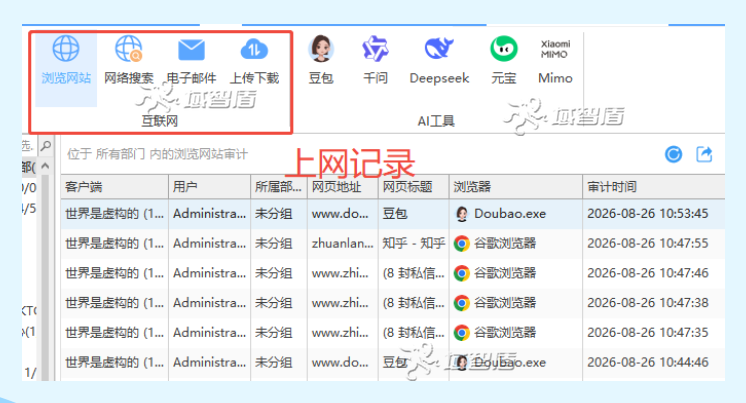Viewport: 746px width, 403px height.
Task: Sort by 网页地址 column header
Action: coord(343,187)
